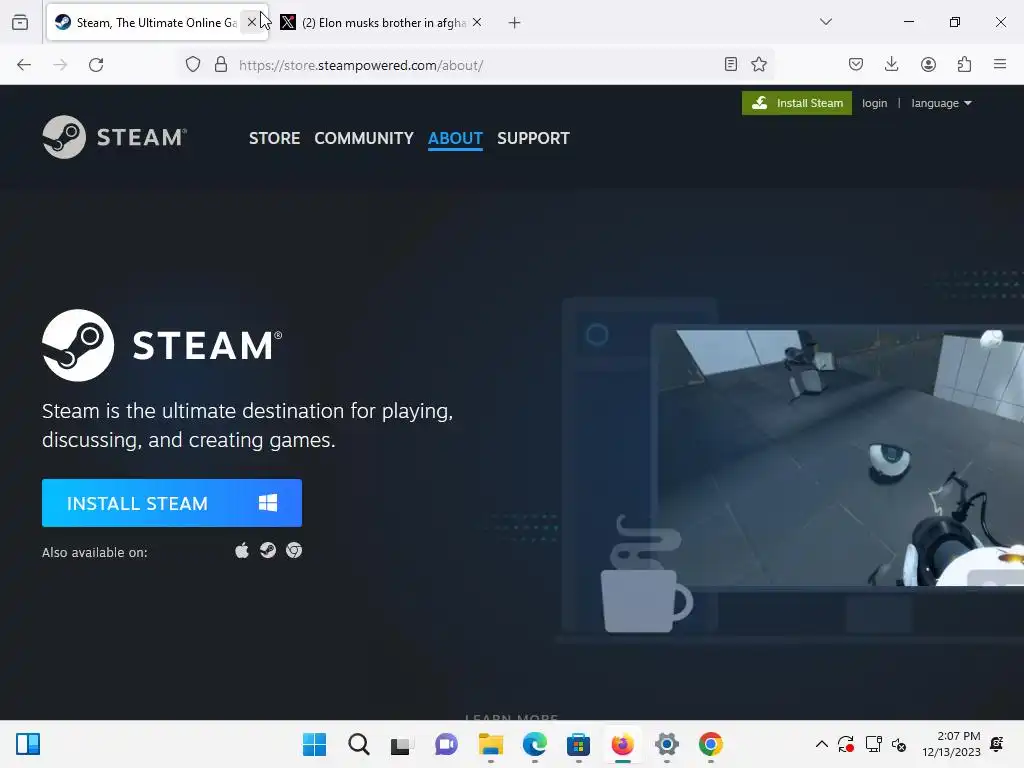
Task: Open the tracking protection shield
Action: tap(193, 65)
